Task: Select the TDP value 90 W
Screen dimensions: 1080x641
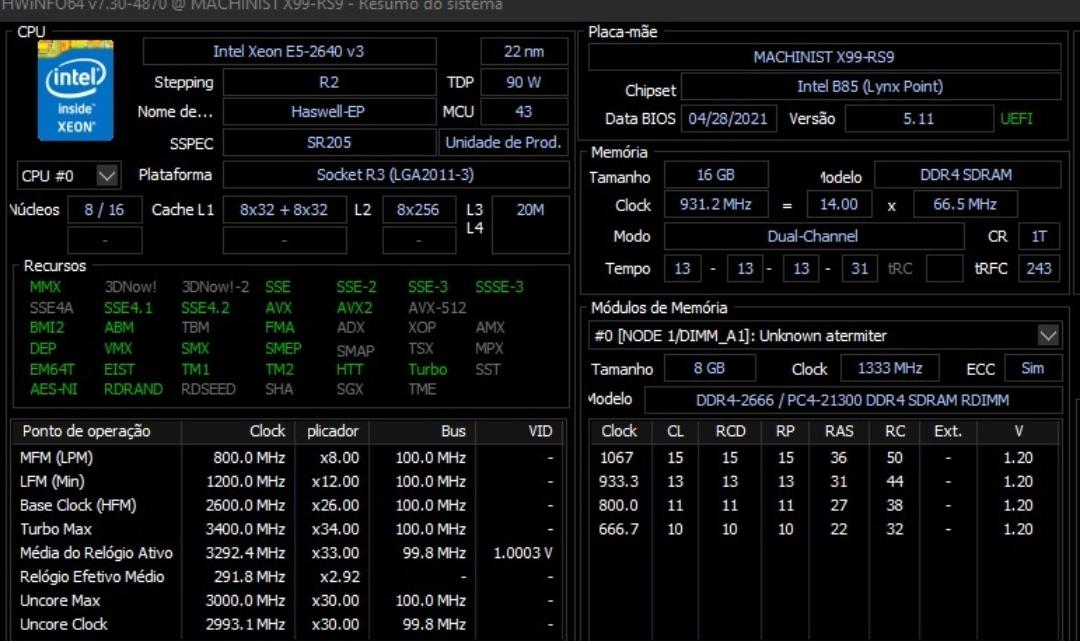Action: [x=523, y=83]
